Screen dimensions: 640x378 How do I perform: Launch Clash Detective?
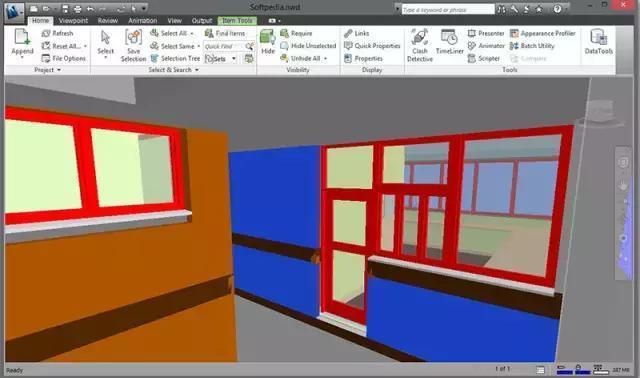click(x=420, y=45)
